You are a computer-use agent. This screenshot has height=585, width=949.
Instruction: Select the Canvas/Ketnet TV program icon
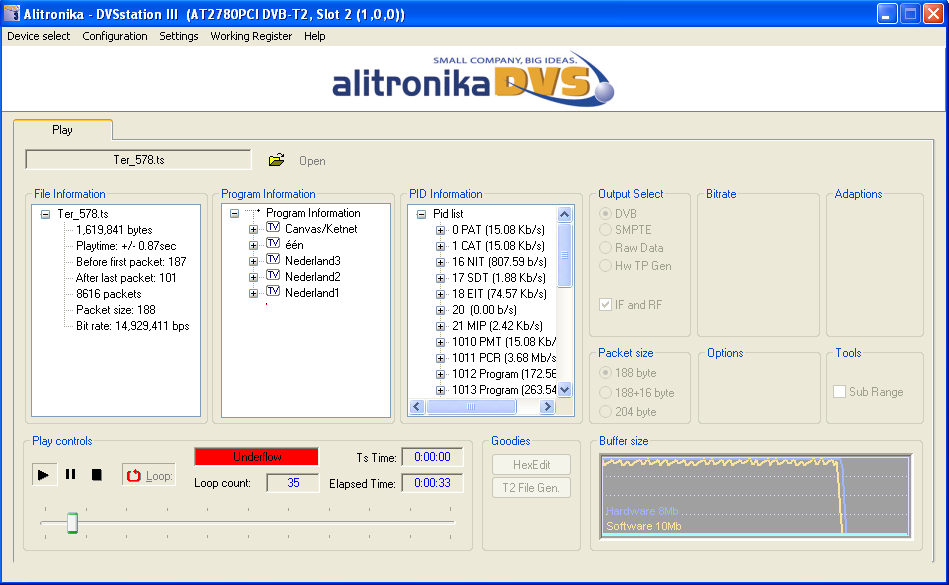point(273,229)
